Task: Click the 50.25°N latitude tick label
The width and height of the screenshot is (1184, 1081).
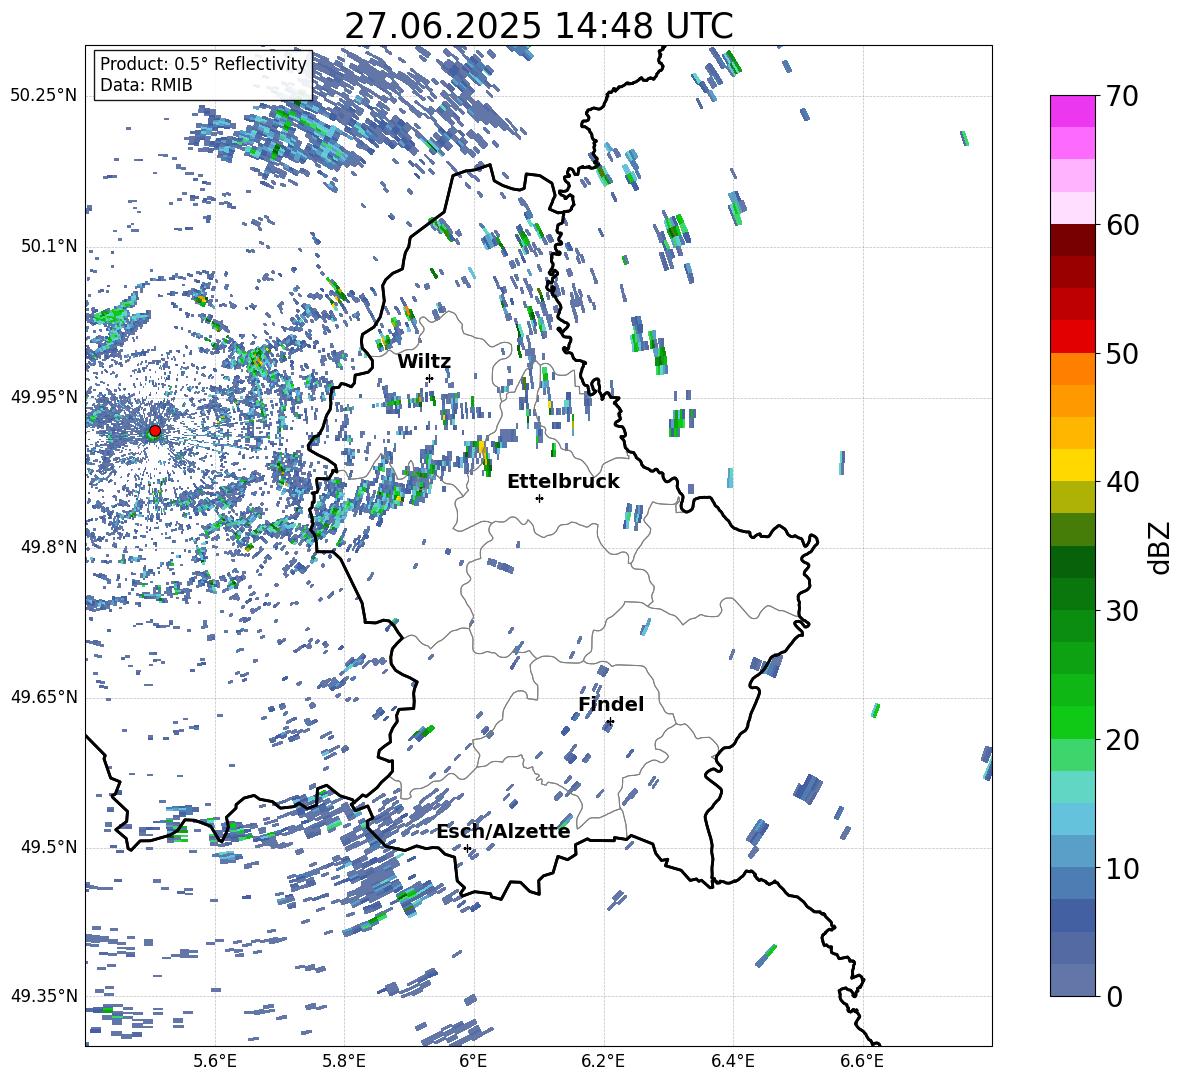Action: 44,96
